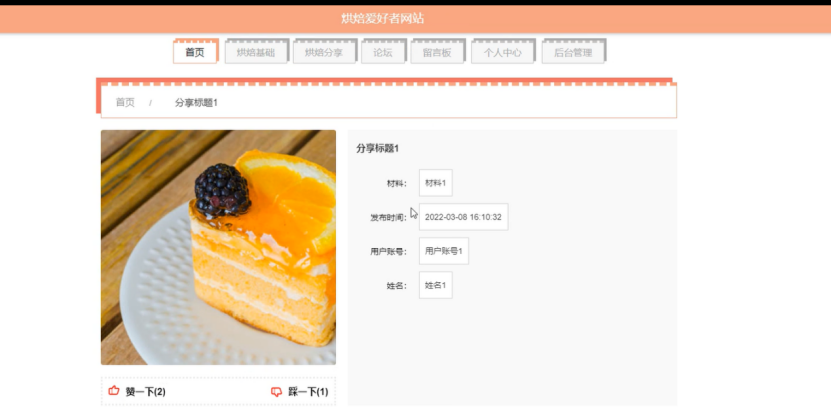Go to the 烘焙基础 tab

[256, 52]
